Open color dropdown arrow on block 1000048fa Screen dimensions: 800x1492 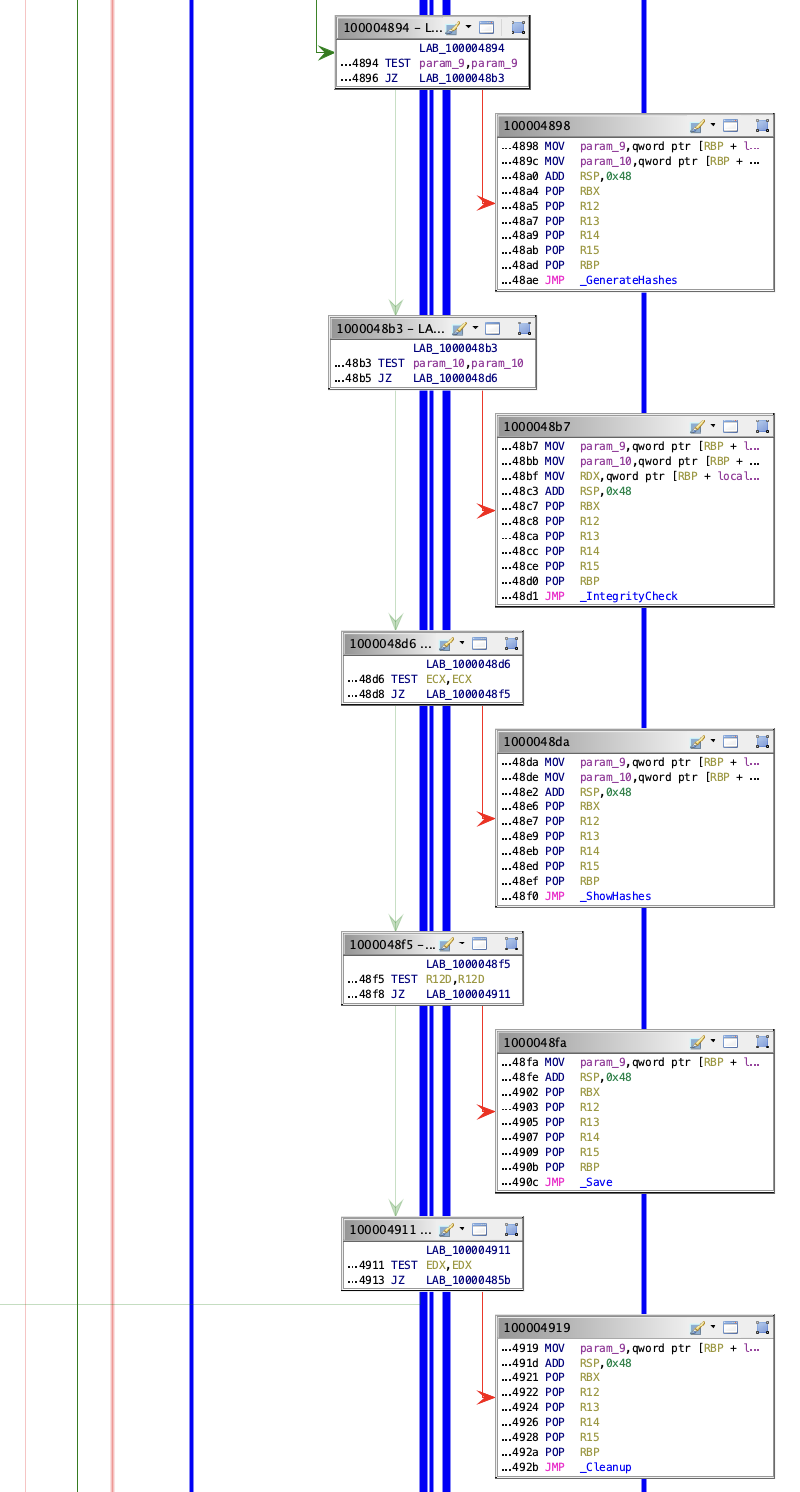713,1042
